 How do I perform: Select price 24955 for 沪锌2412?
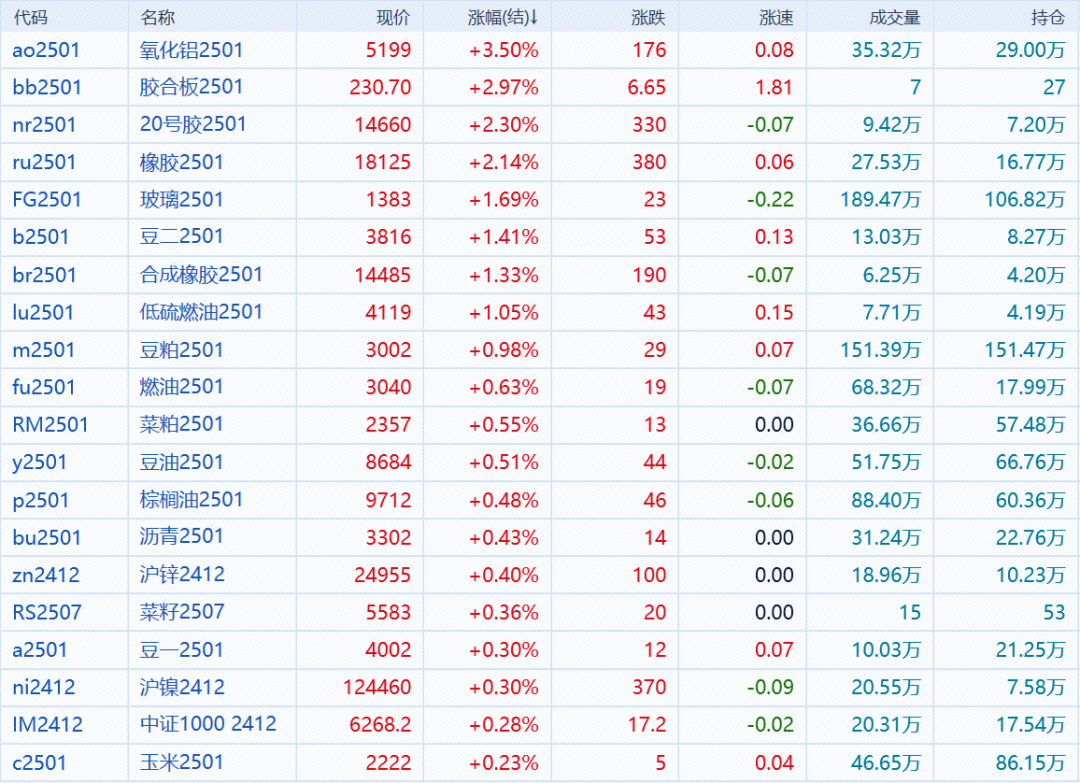pyautogui.click(x=383, y=575)
